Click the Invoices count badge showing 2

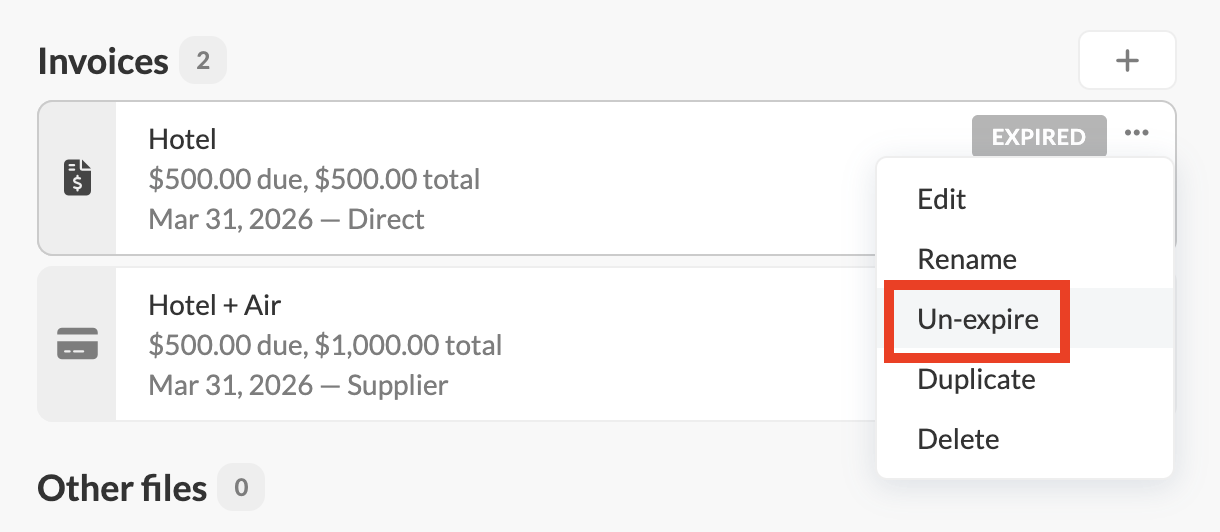tap(203, 61)
